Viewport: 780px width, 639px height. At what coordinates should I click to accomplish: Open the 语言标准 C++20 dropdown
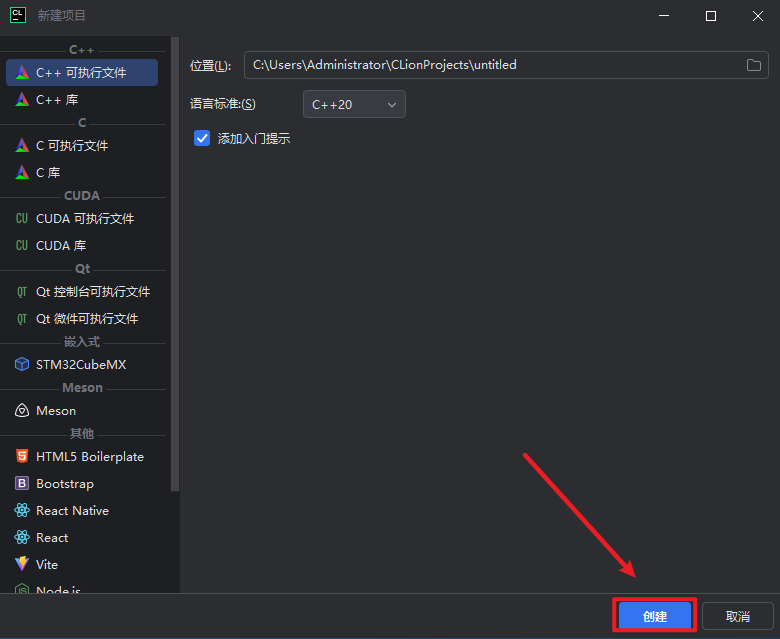(x=354, y=104)
